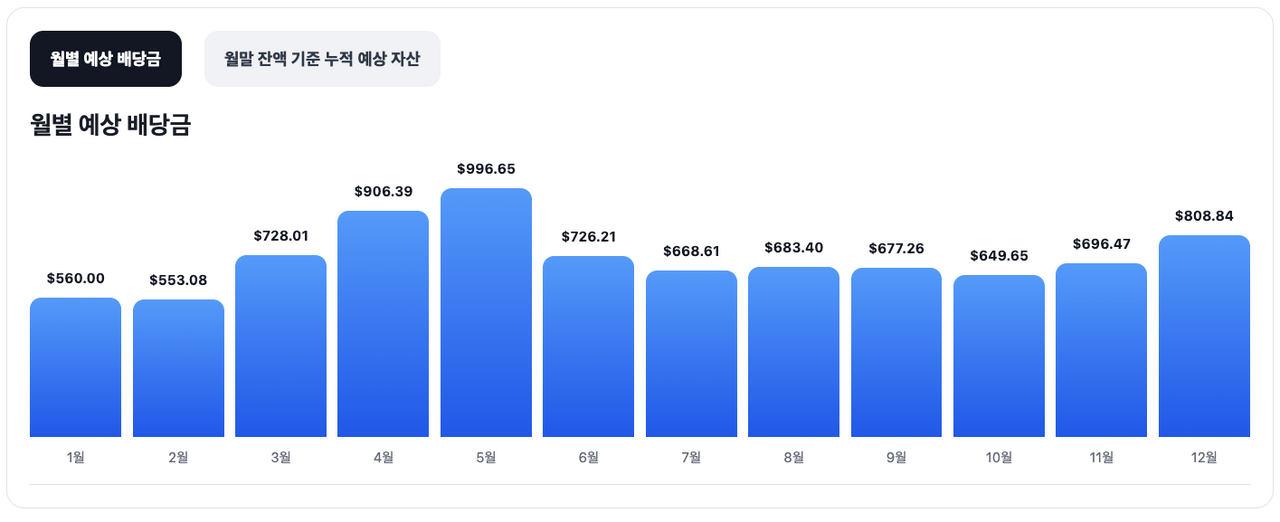
Task: Select the tallest bar for 5월
Action: [x=486, y=313]
